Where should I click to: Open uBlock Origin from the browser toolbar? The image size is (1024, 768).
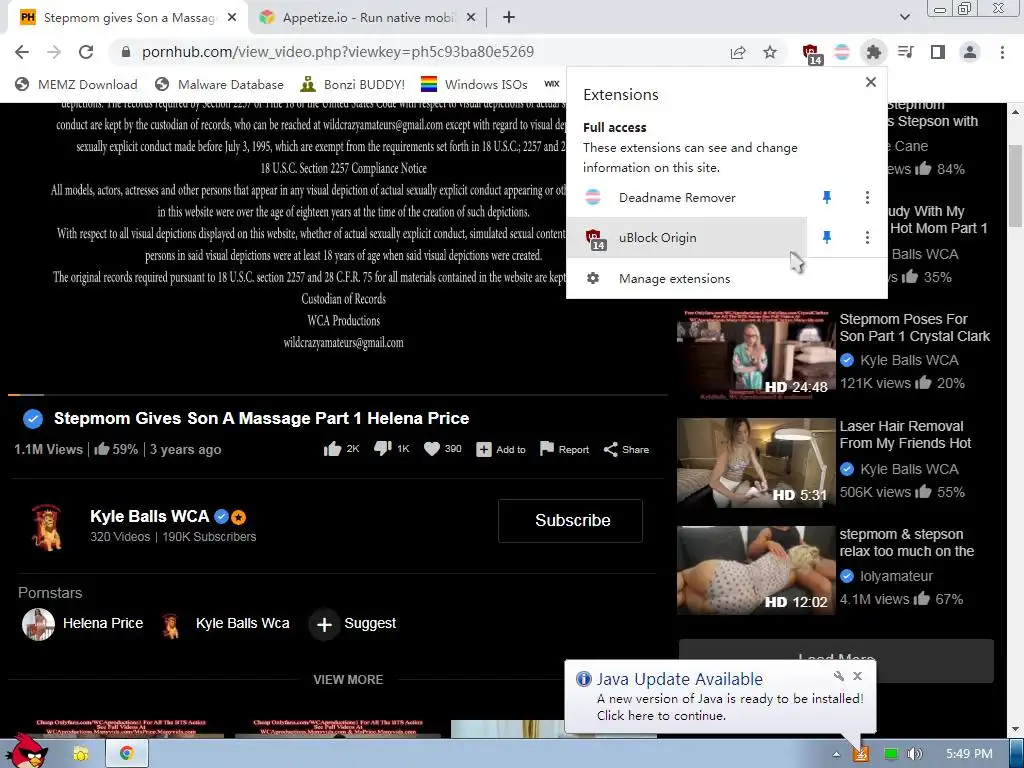click(x=811, y=54)
